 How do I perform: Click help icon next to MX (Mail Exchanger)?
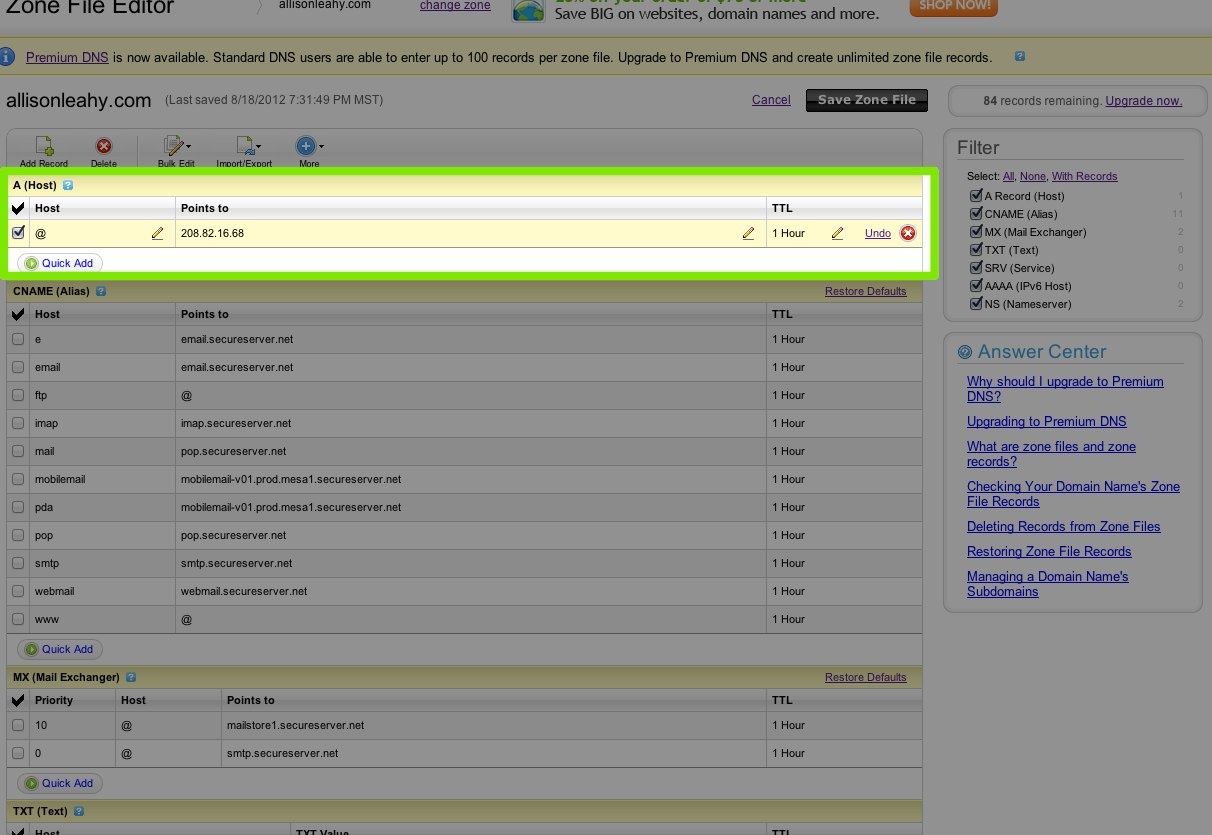click(131, 677)
